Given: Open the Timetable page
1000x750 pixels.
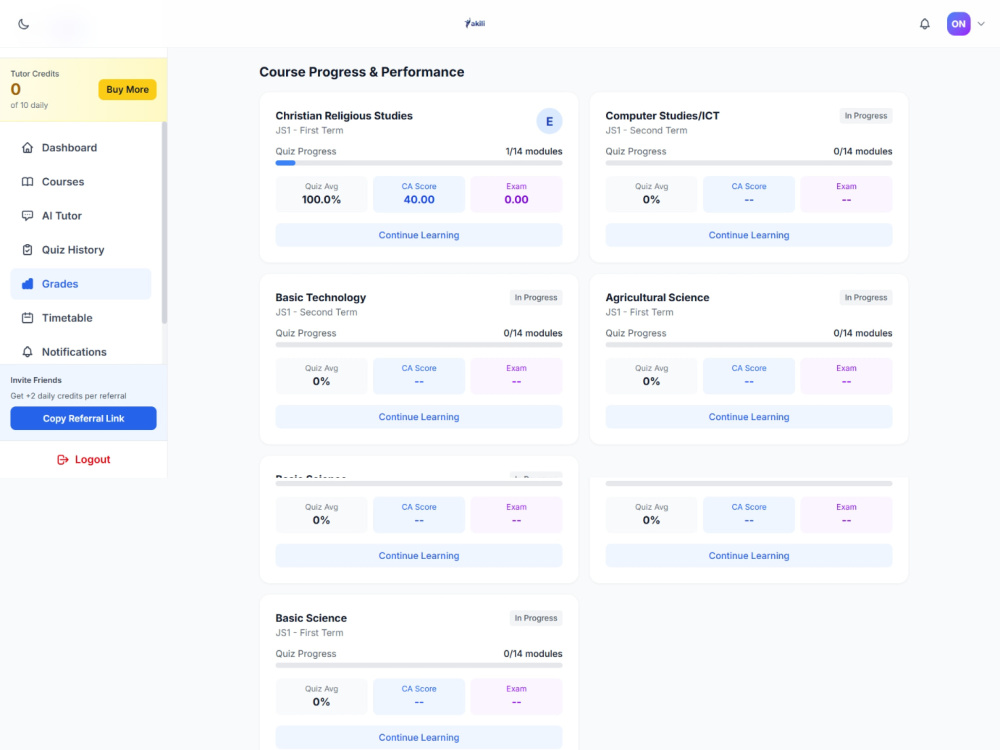Looking at the screenshot, I should pos(80,318).
